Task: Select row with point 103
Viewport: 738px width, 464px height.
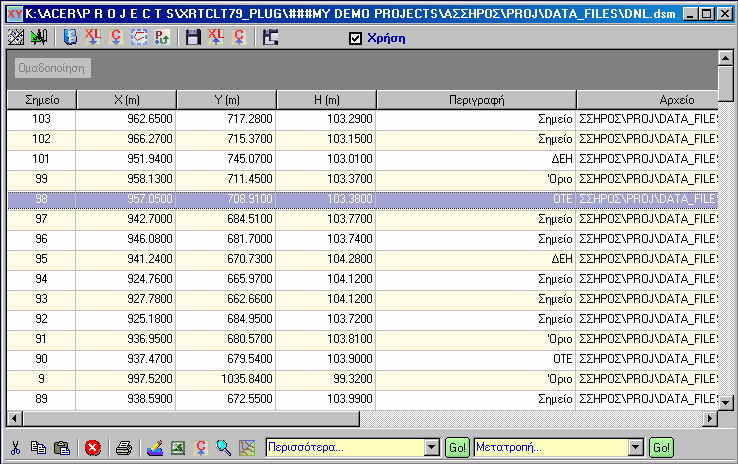Action: (x=362, y=120)
